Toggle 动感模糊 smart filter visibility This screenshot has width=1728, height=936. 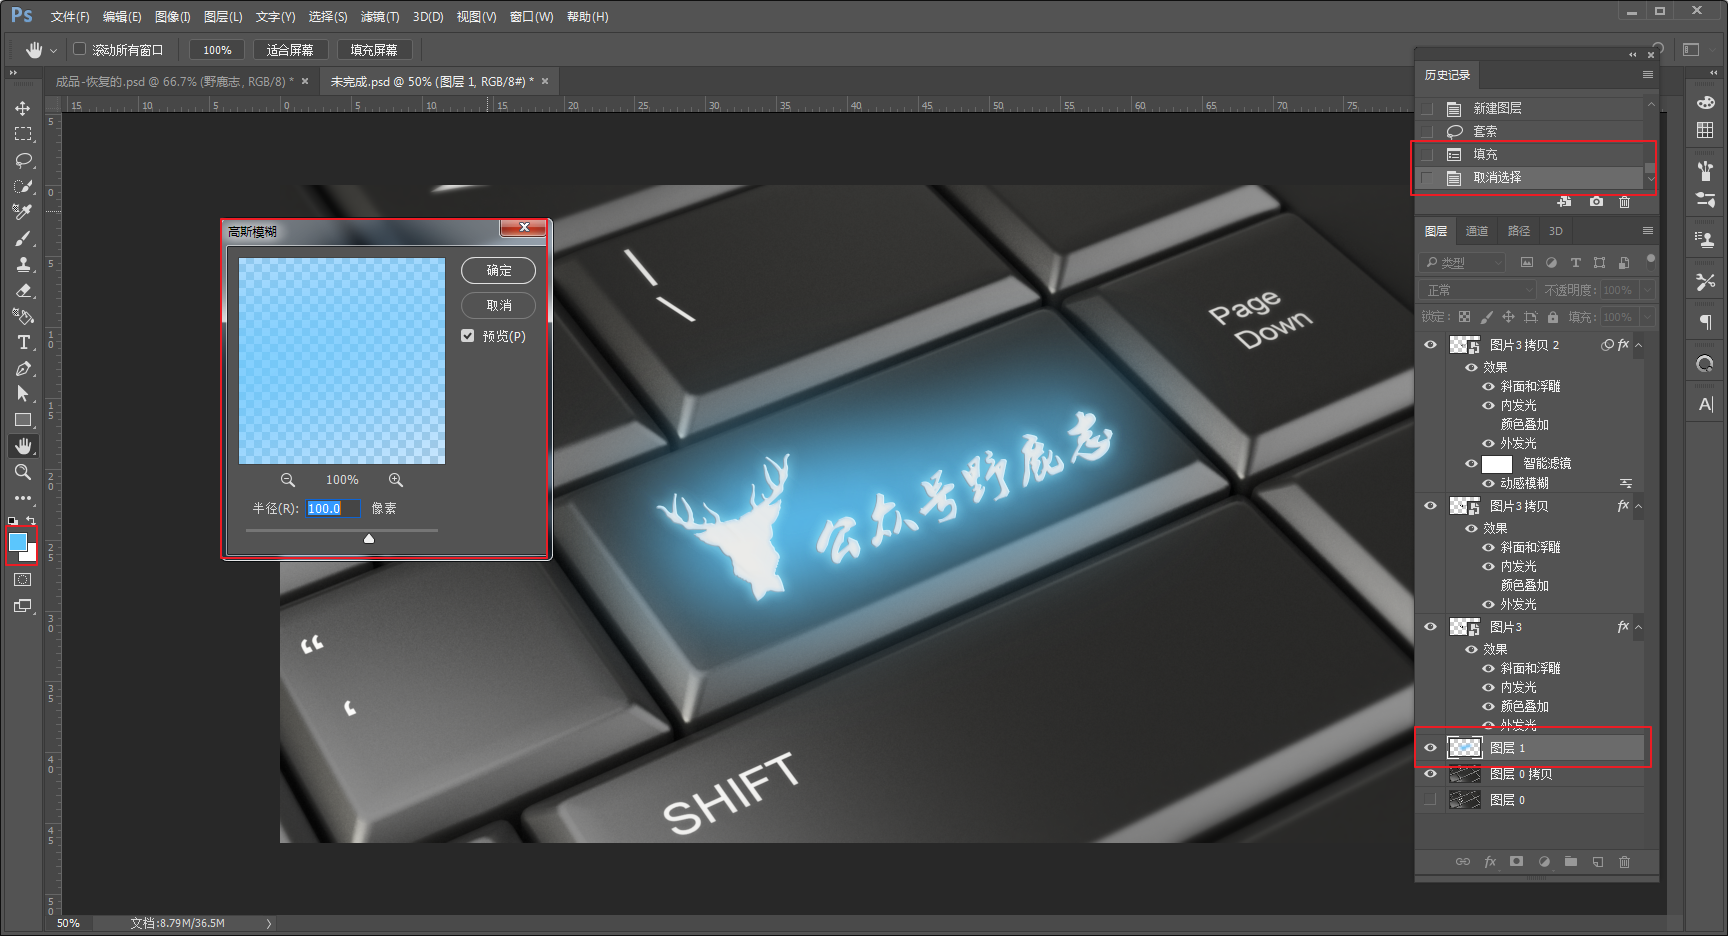click(1488, 483)
